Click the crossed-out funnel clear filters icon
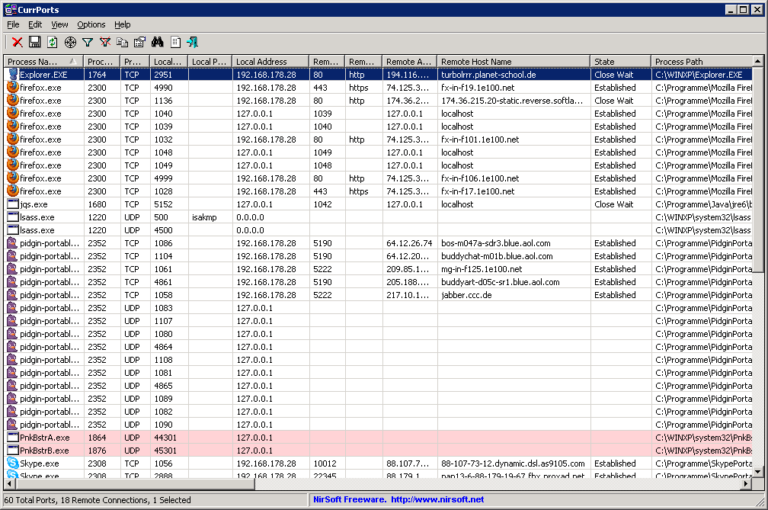Viewport: 768px width, 510px height. click(105, 42)
